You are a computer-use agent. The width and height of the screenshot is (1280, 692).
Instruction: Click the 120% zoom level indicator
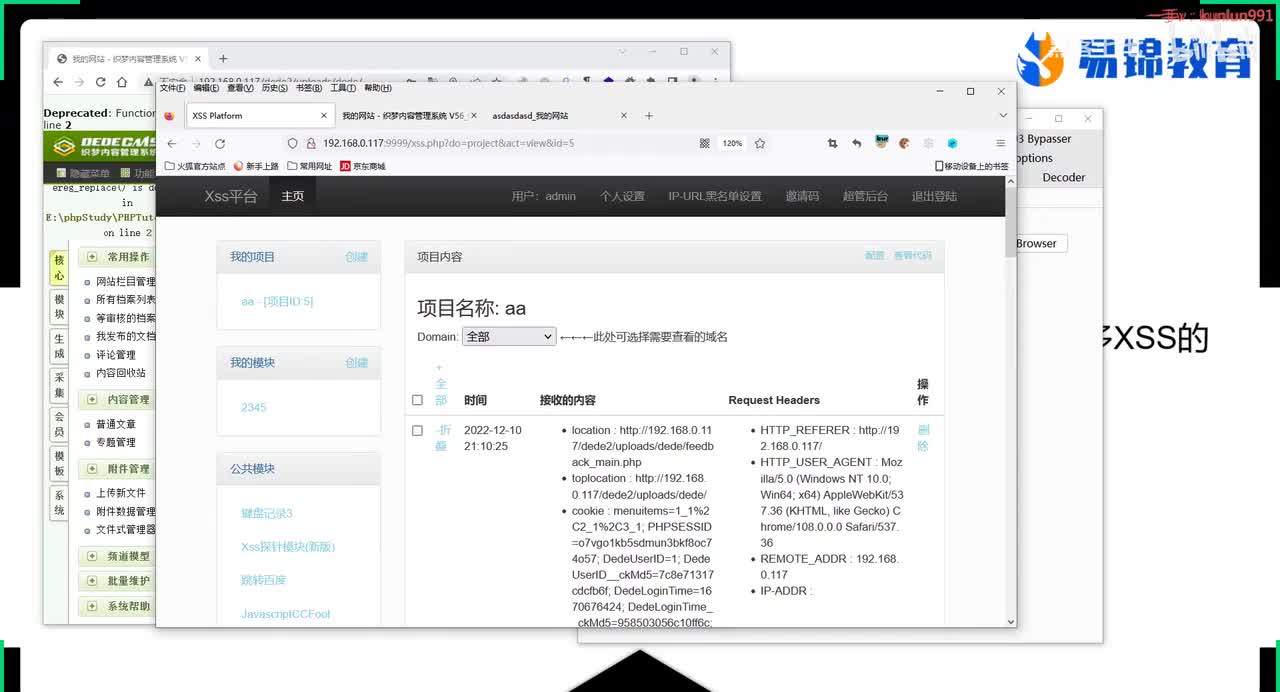click(732, 143)
